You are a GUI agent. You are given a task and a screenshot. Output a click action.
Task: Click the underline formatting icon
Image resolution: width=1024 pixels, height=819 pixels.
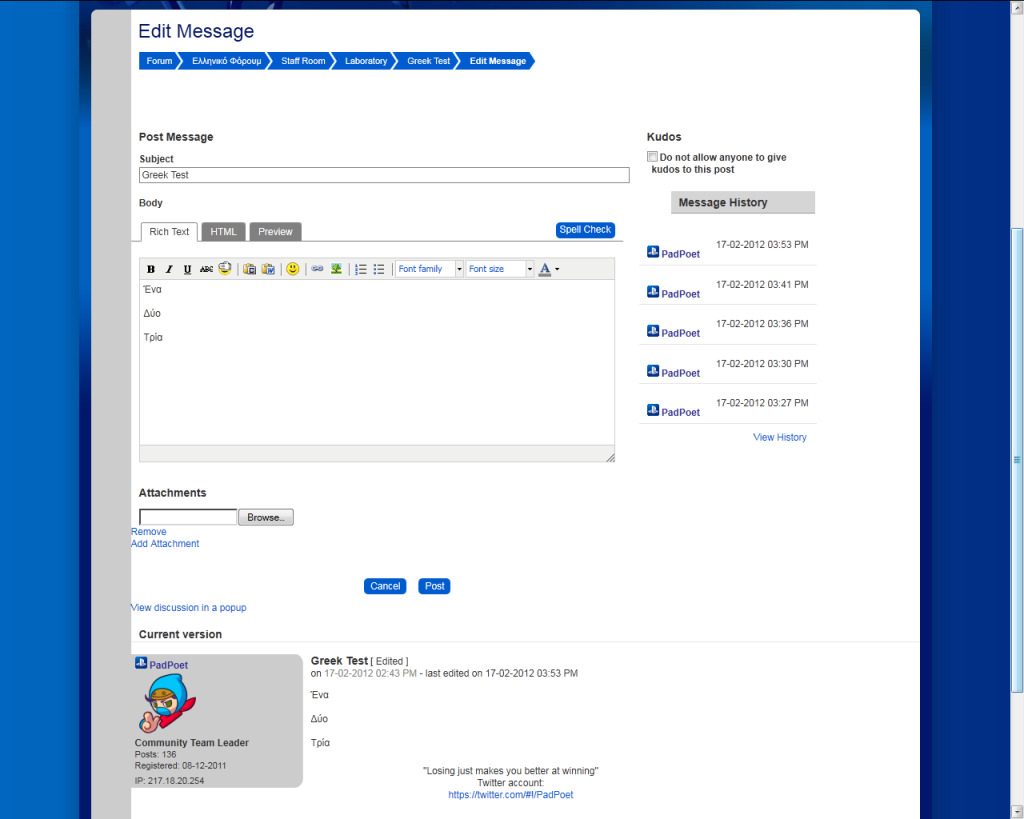click(187, 269)
